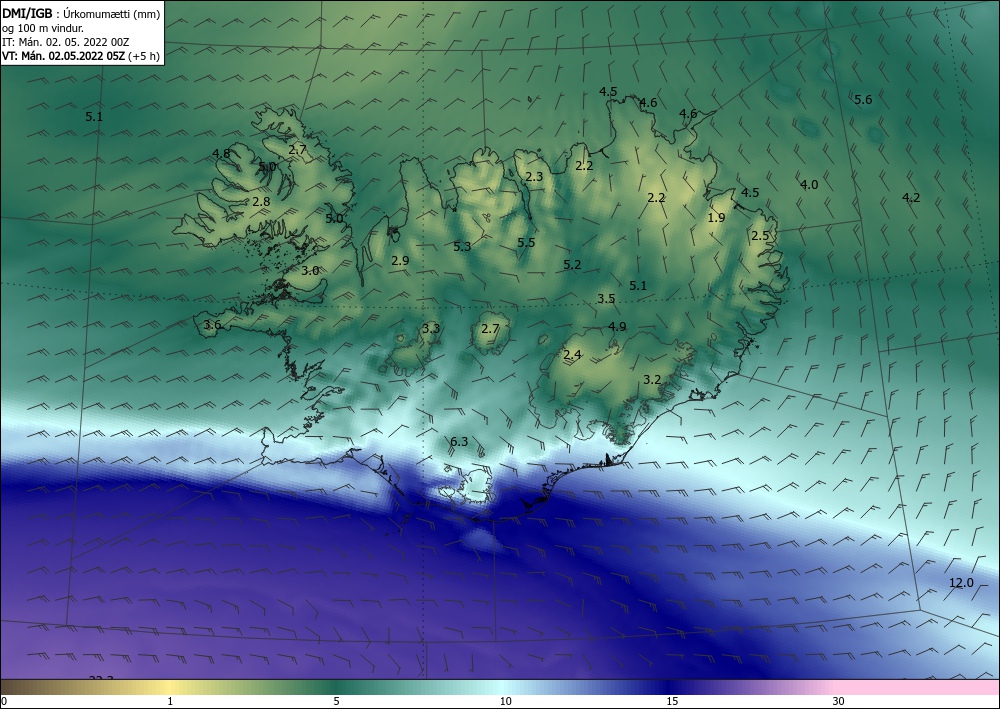Click the 2.9 map value
The image size is (1000, 709).
400,260
